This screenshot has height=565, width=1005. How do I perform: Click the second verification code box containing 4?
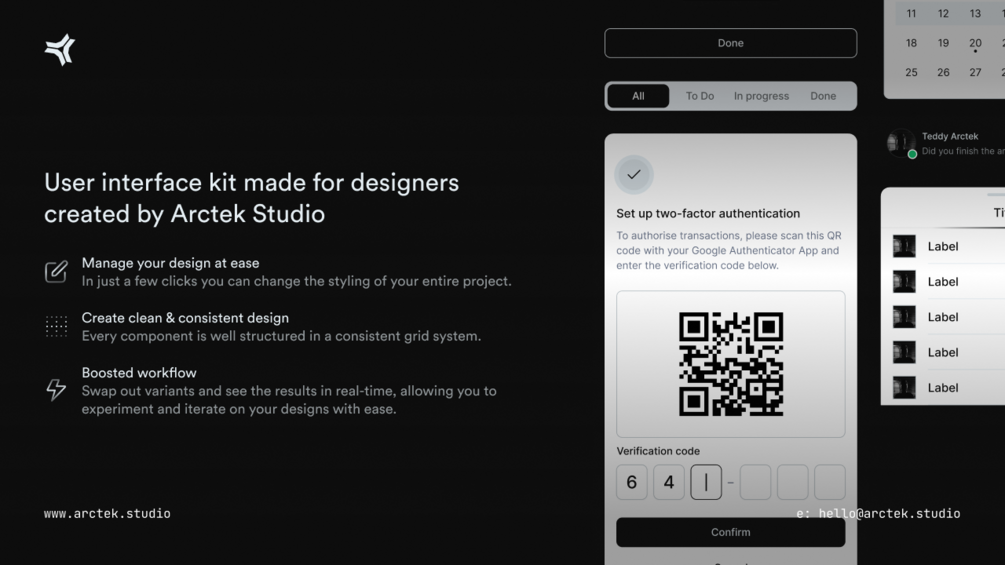pos(669,482)
